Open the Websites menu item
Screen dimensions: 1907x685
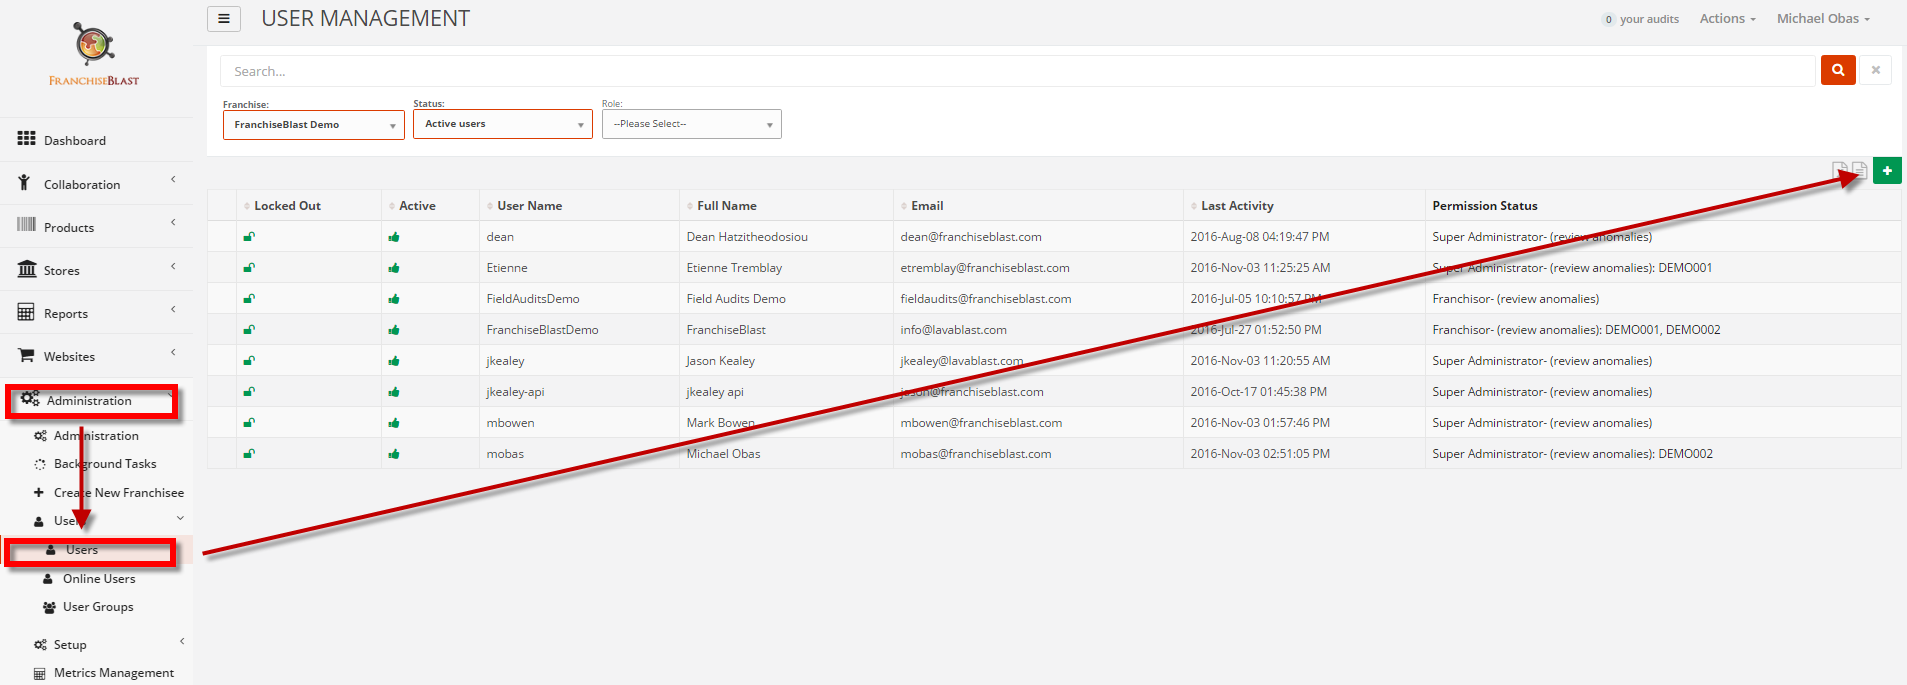[x=69, y=357]
